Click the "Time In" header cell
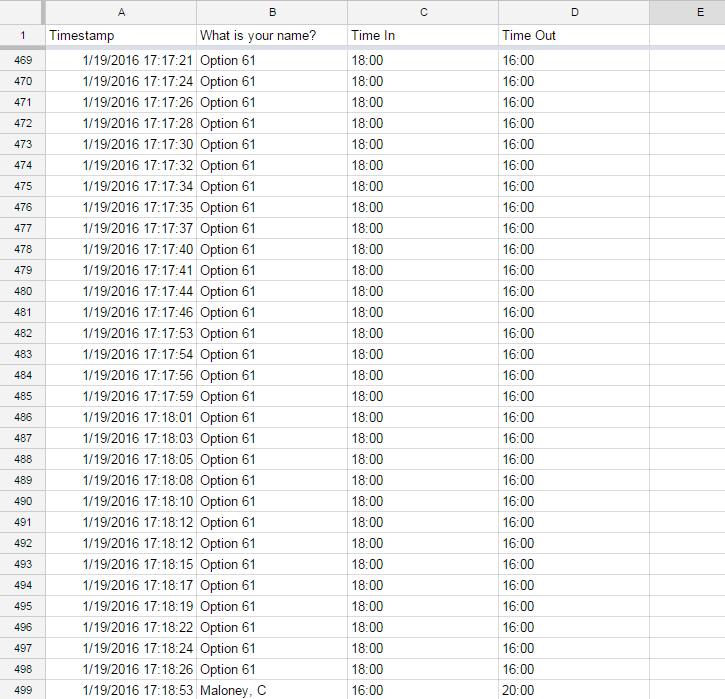 click(423, 36)
